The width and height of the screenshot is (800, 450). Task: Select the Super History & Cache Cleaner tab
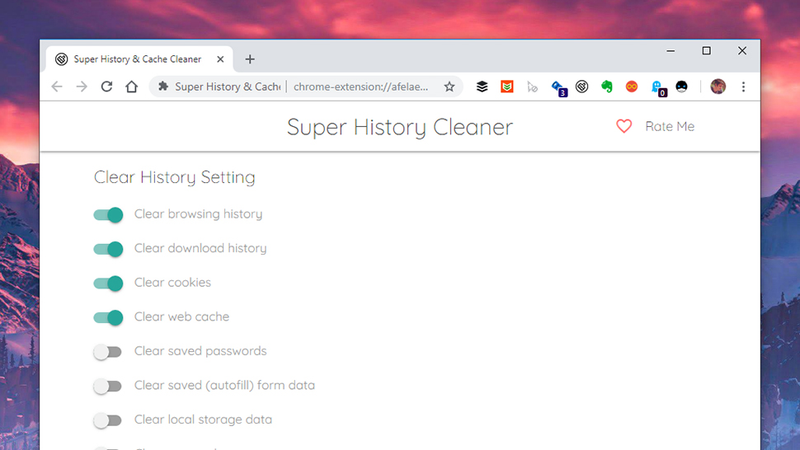(x=139, y=59)
